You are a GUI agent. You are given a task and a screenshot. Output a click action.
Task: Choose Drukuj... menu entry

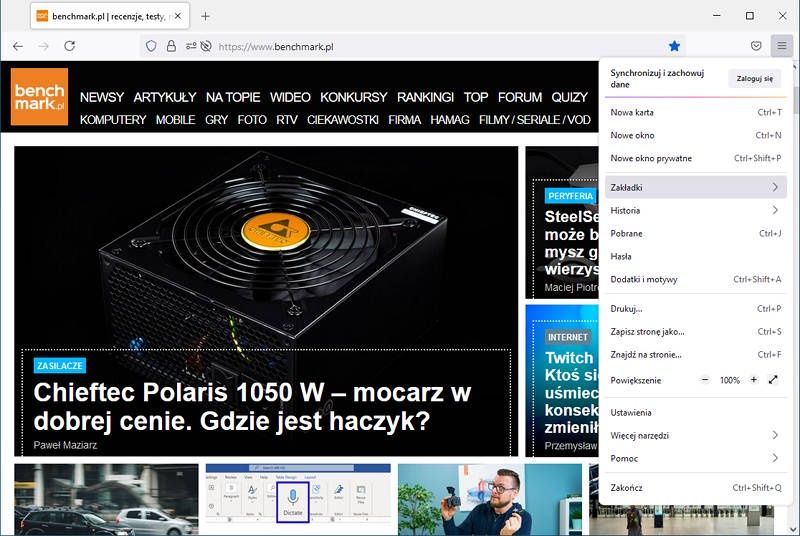pos(695,309)
